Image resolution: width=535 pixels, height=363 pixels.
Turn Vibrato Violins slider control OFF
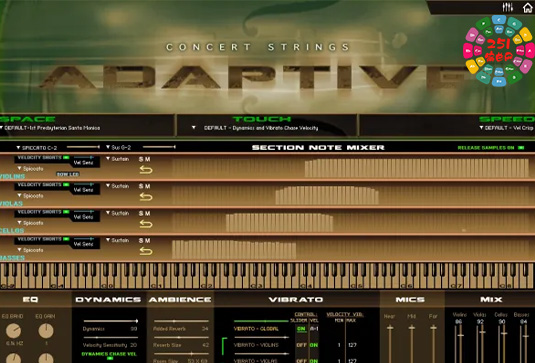(301, 345)
